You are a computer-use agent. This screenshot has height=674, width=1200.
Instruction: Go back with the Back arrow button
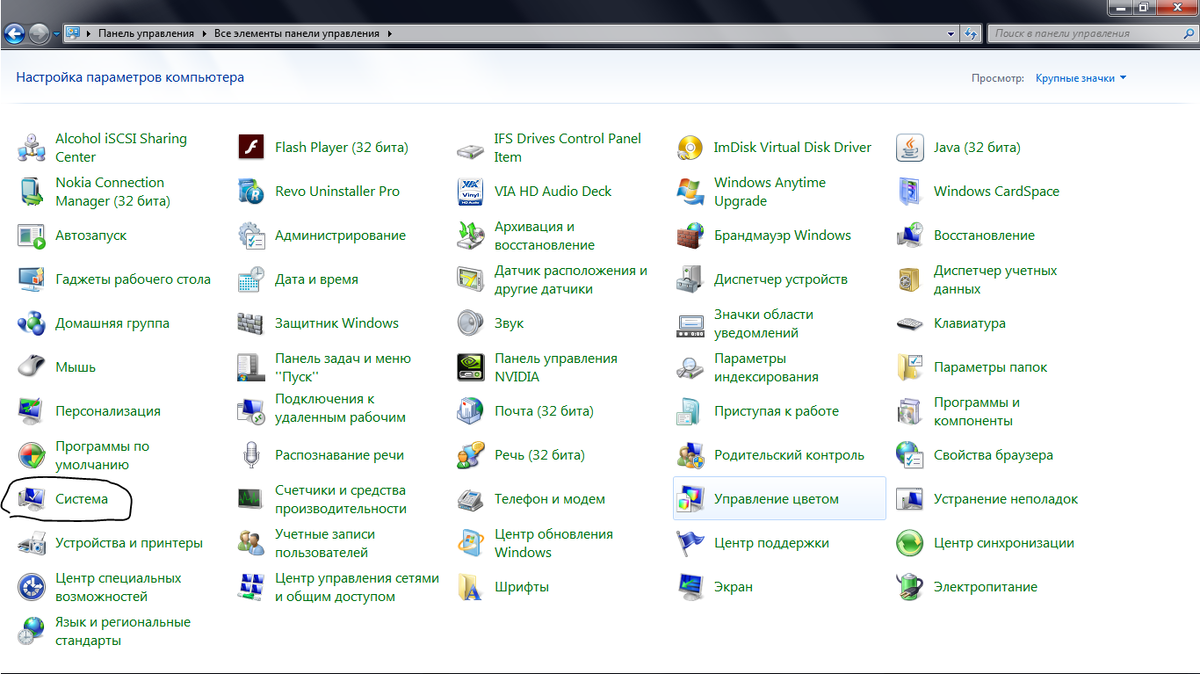coord(15,33)
